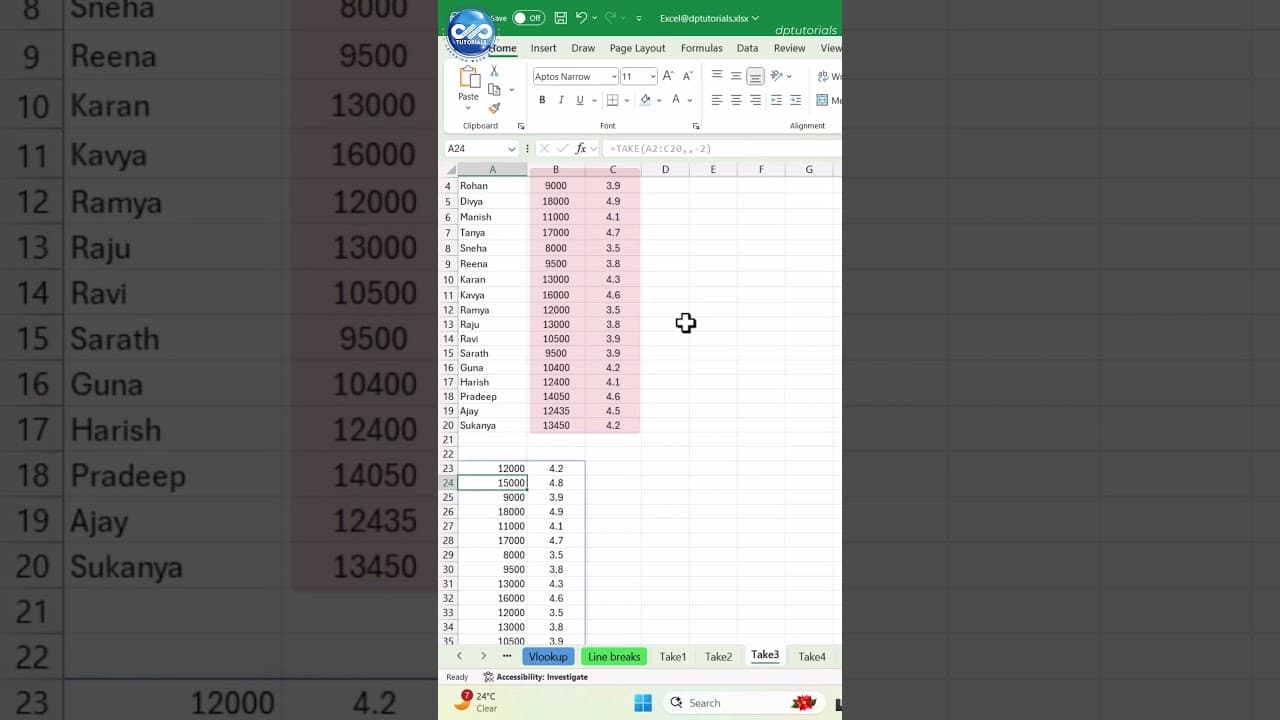Open the Border style dropdown
Viewport: 1280px width, 720px height.
coord(626,100)
